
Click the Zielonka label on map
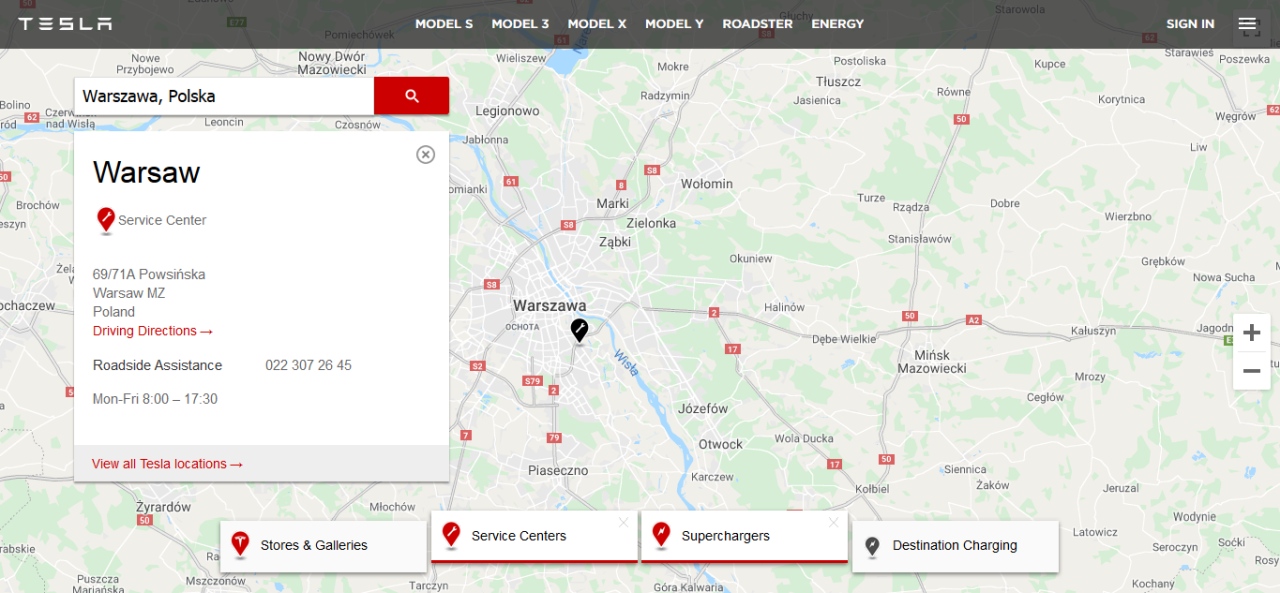651,223
